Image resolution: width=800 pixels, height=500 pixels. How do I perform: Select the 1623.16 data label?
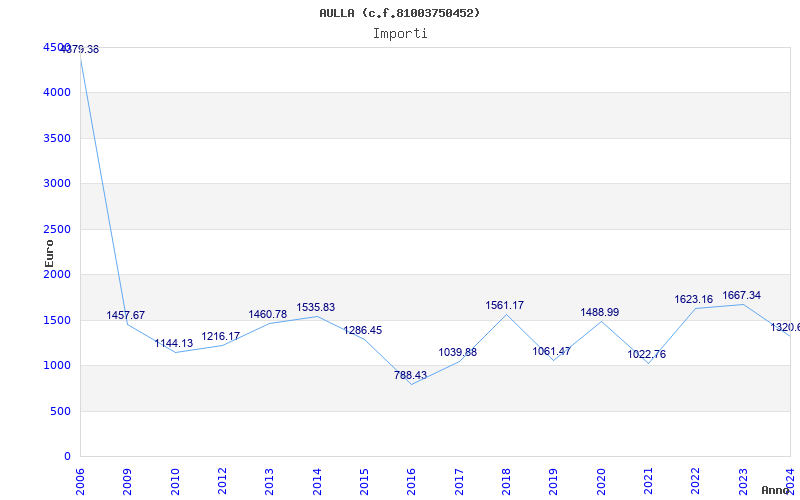coord(694,299)
